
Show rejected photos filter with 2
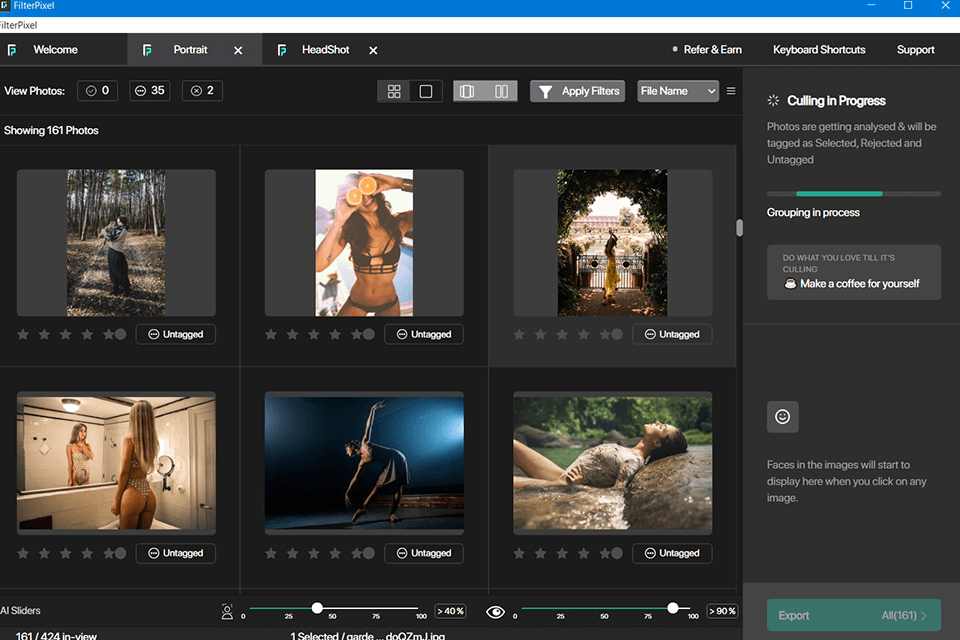tap(202, 91)
